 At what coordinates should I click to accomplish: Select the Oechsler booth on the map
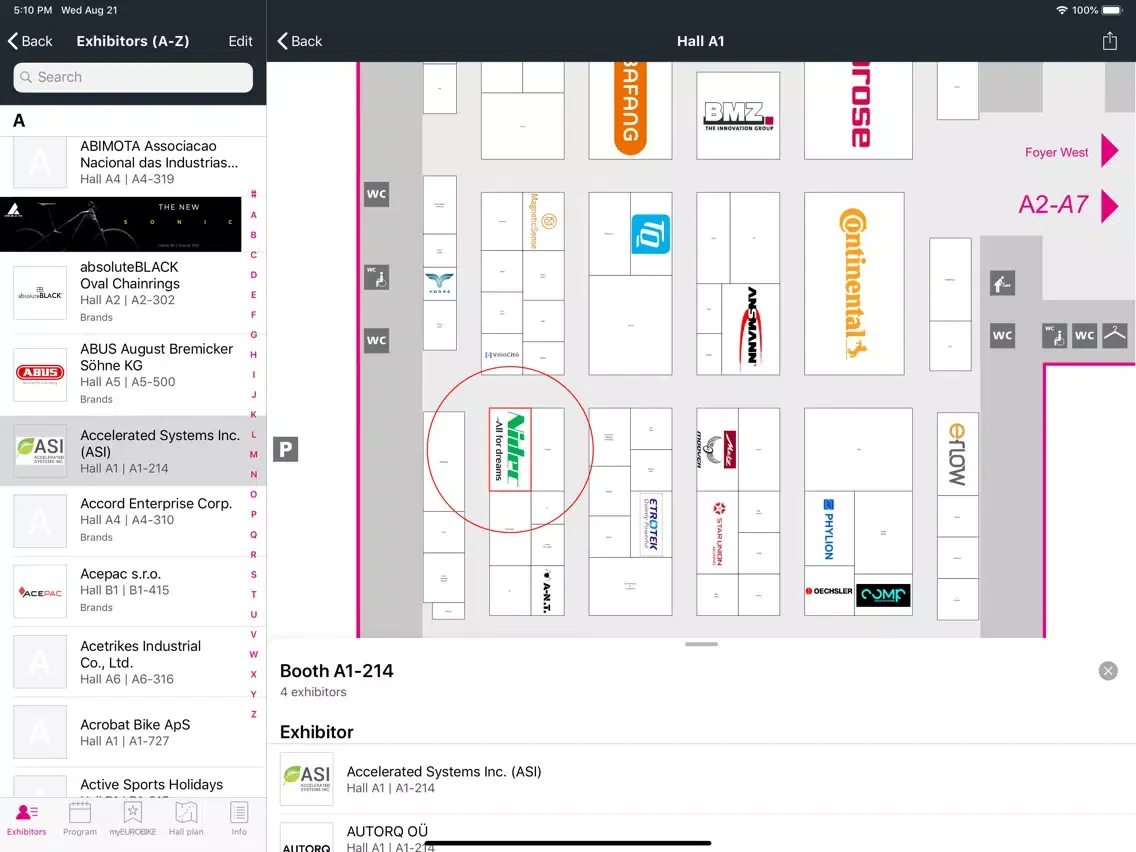pyautogui.click(x=830, y=591)
